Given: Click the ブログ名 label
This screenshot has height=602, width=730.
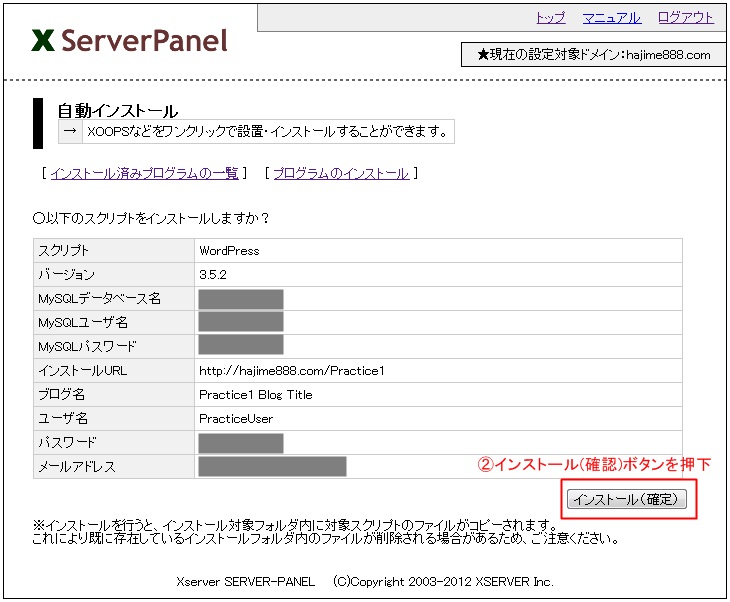Looking at the screenshot, I should (x=61, y=395).
